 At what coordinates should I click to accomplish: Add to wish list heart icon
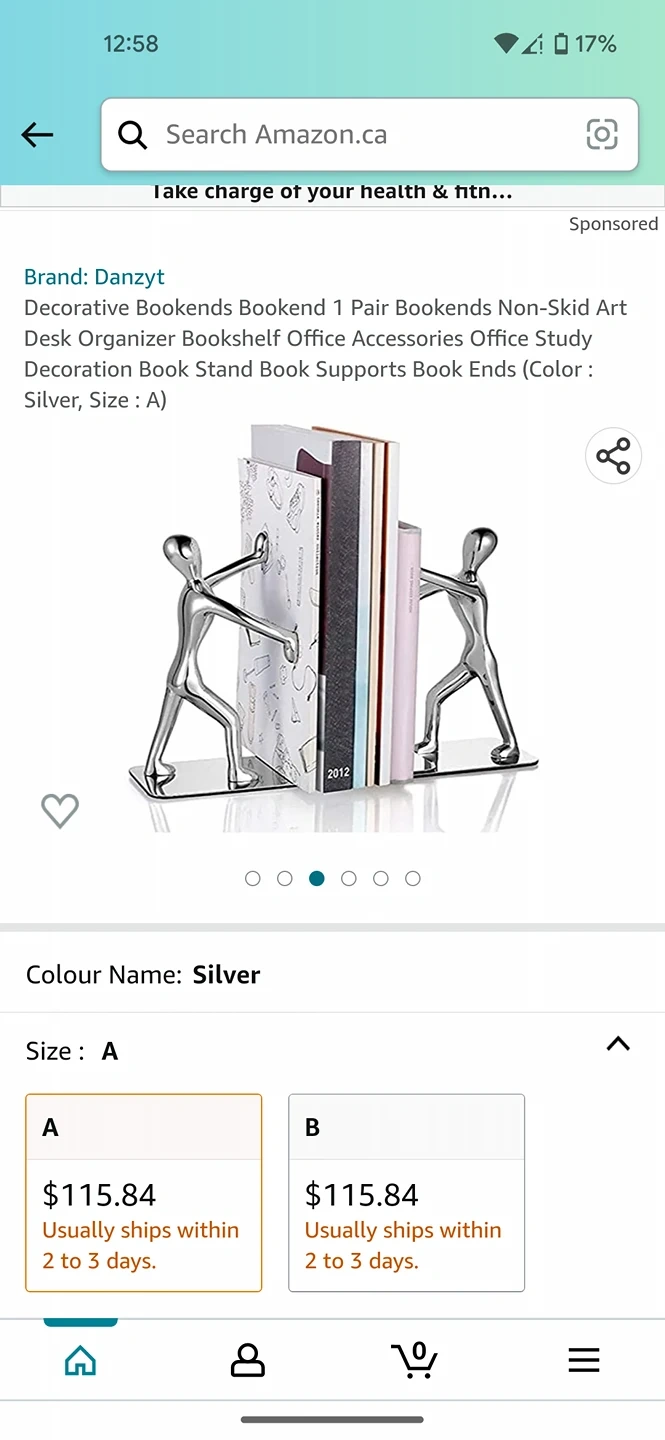pyautogui.click(x=60, y=810)
